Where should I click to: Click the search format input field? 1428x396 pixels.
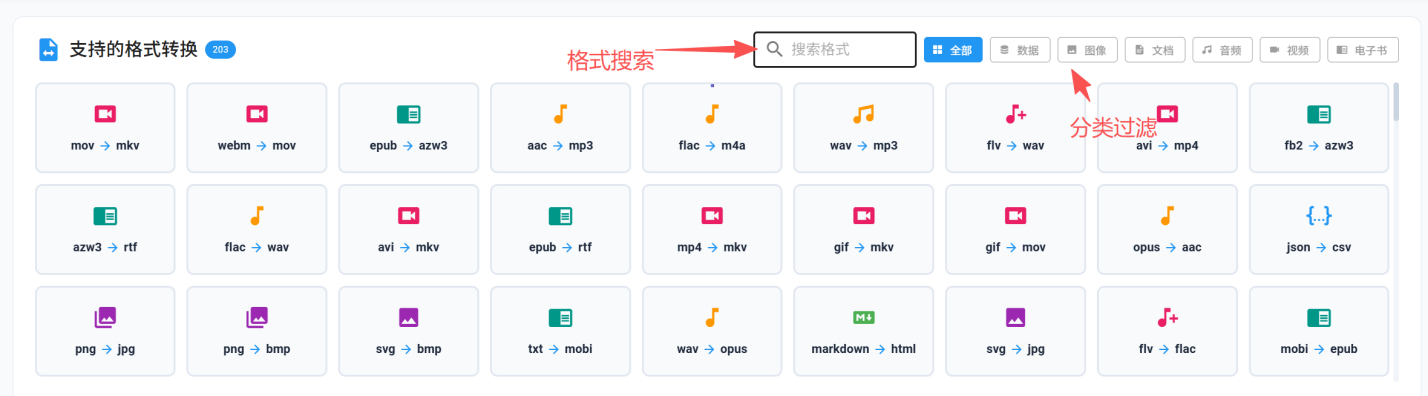[835, 49]
